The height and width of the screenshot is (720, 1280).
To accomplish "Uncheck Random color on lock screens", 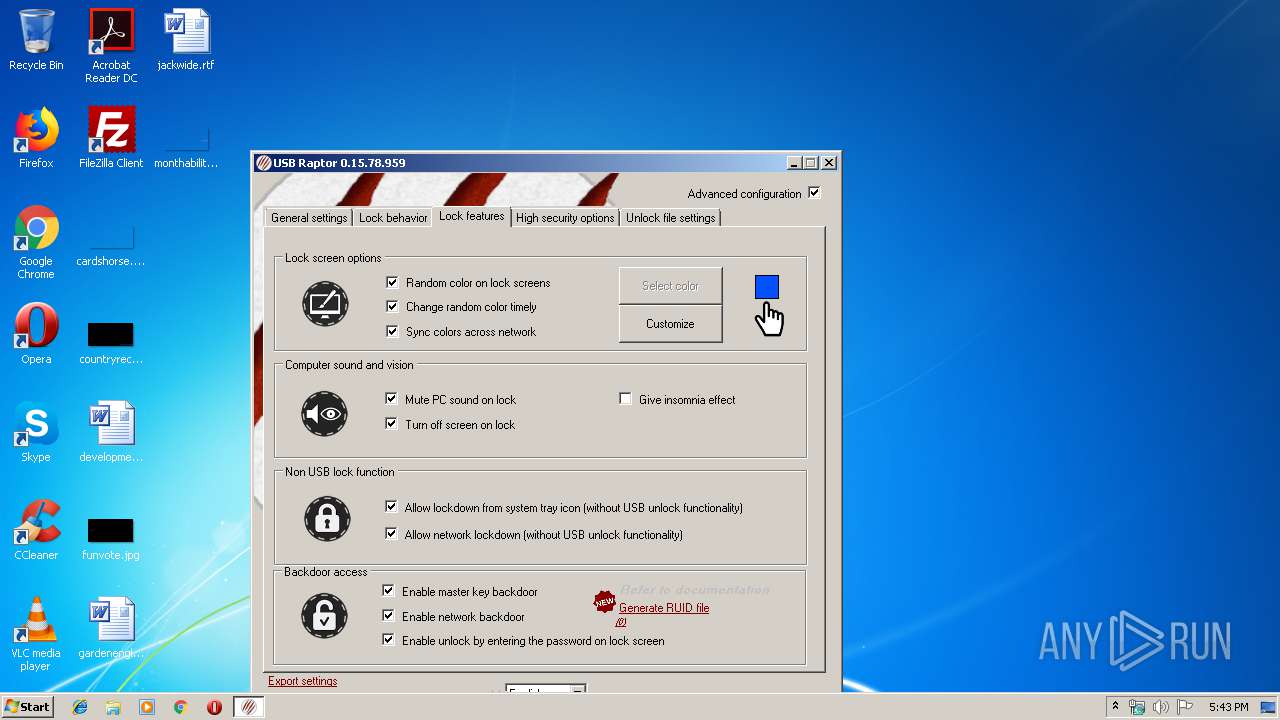I will tap(392, 283).
